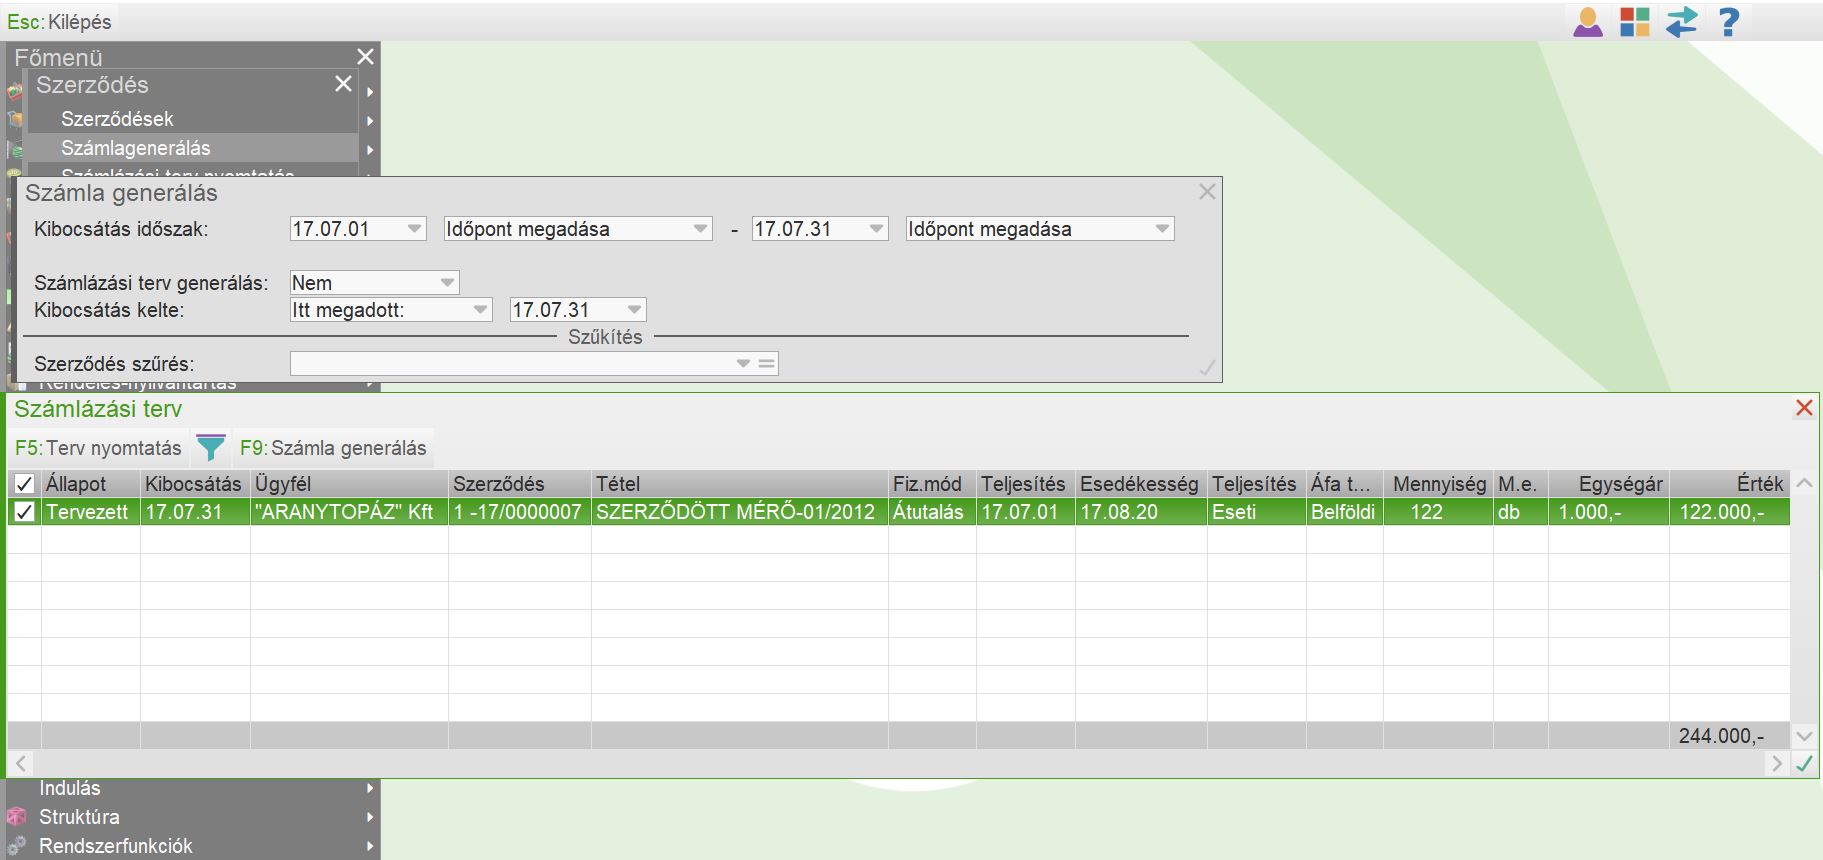Image resolution: width=1823 pixels, height=860 pixels.
Task: Open help question mark icon
Action: coord(1729,22)
